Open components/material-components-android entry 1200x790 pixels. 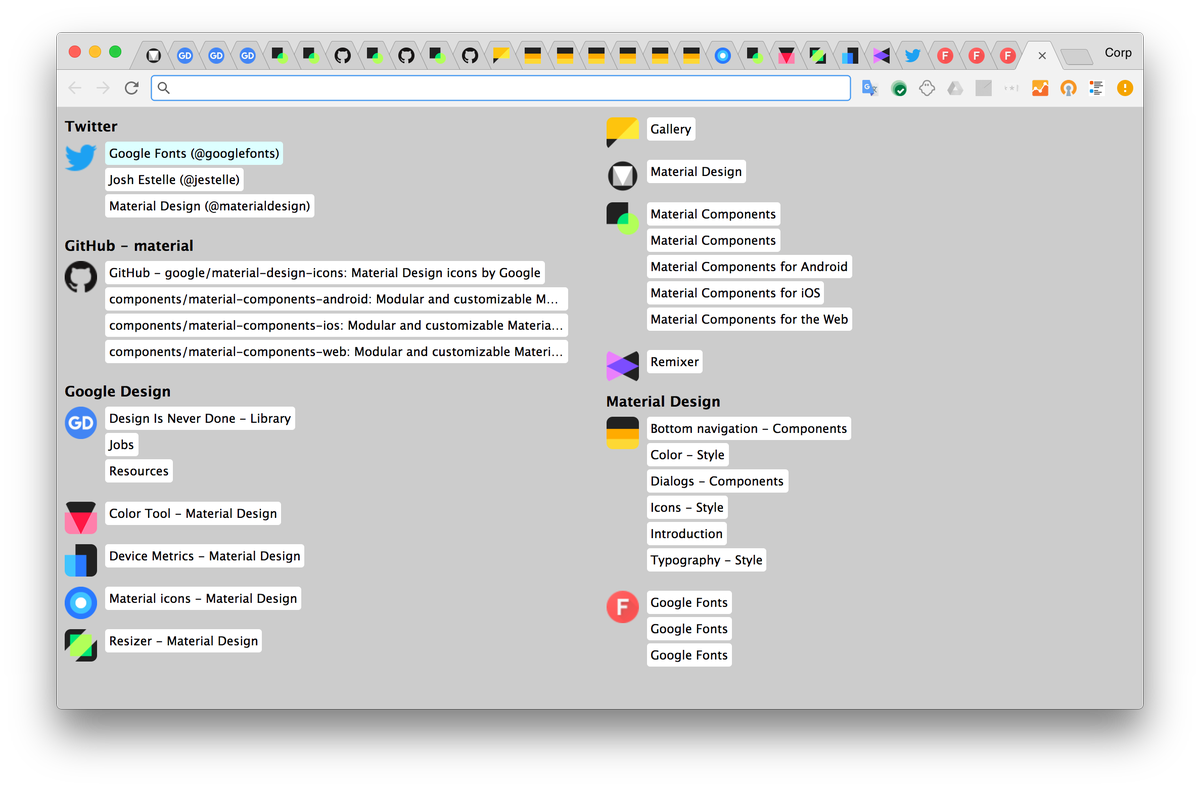pyautogui.click(x=336, y=299)
